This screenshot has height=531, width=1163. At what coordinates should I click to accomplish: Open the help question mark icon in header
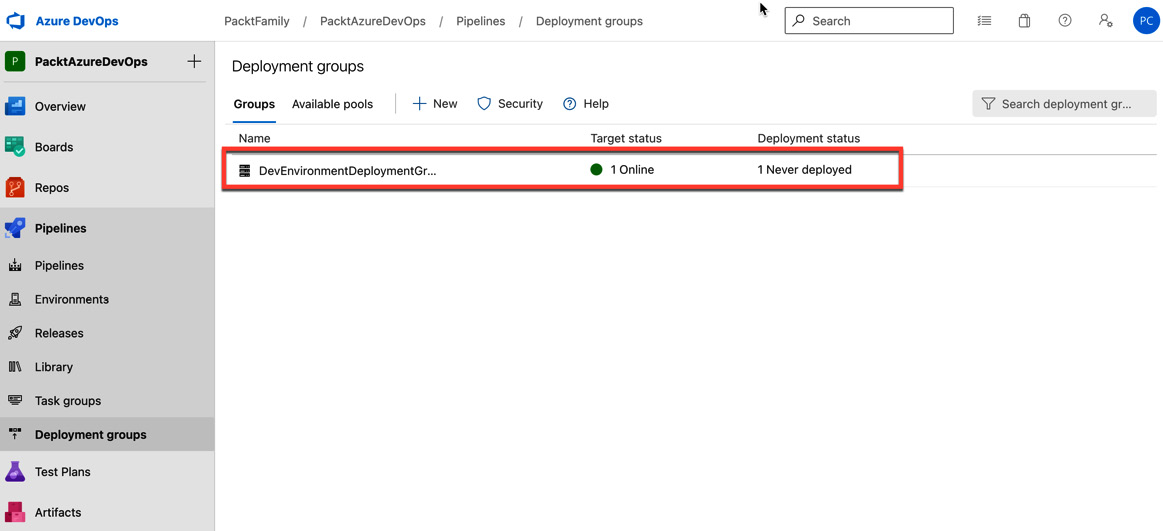tap(1064, 21)
